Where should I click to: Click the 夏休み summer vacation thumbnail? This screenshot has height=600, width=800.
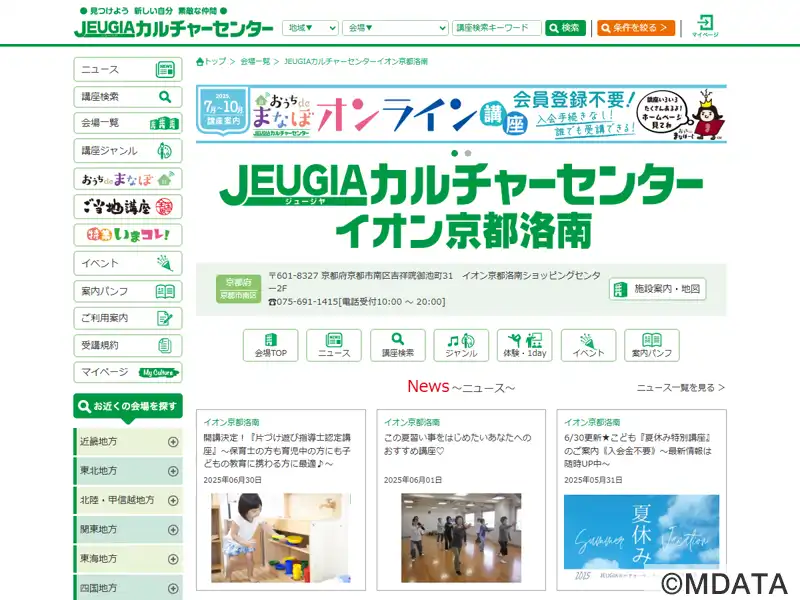pos(641,538)
